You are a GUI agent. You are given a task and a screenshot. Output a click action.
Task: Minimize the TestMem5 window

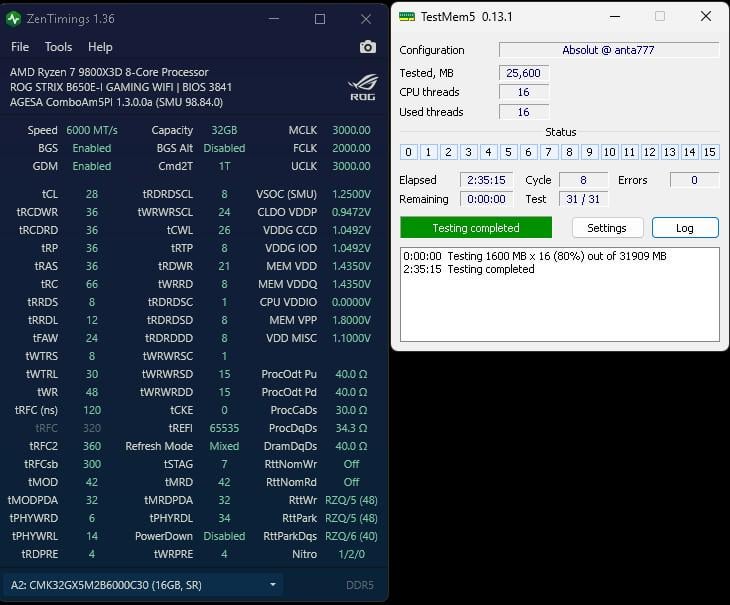(x=613, y=17)
